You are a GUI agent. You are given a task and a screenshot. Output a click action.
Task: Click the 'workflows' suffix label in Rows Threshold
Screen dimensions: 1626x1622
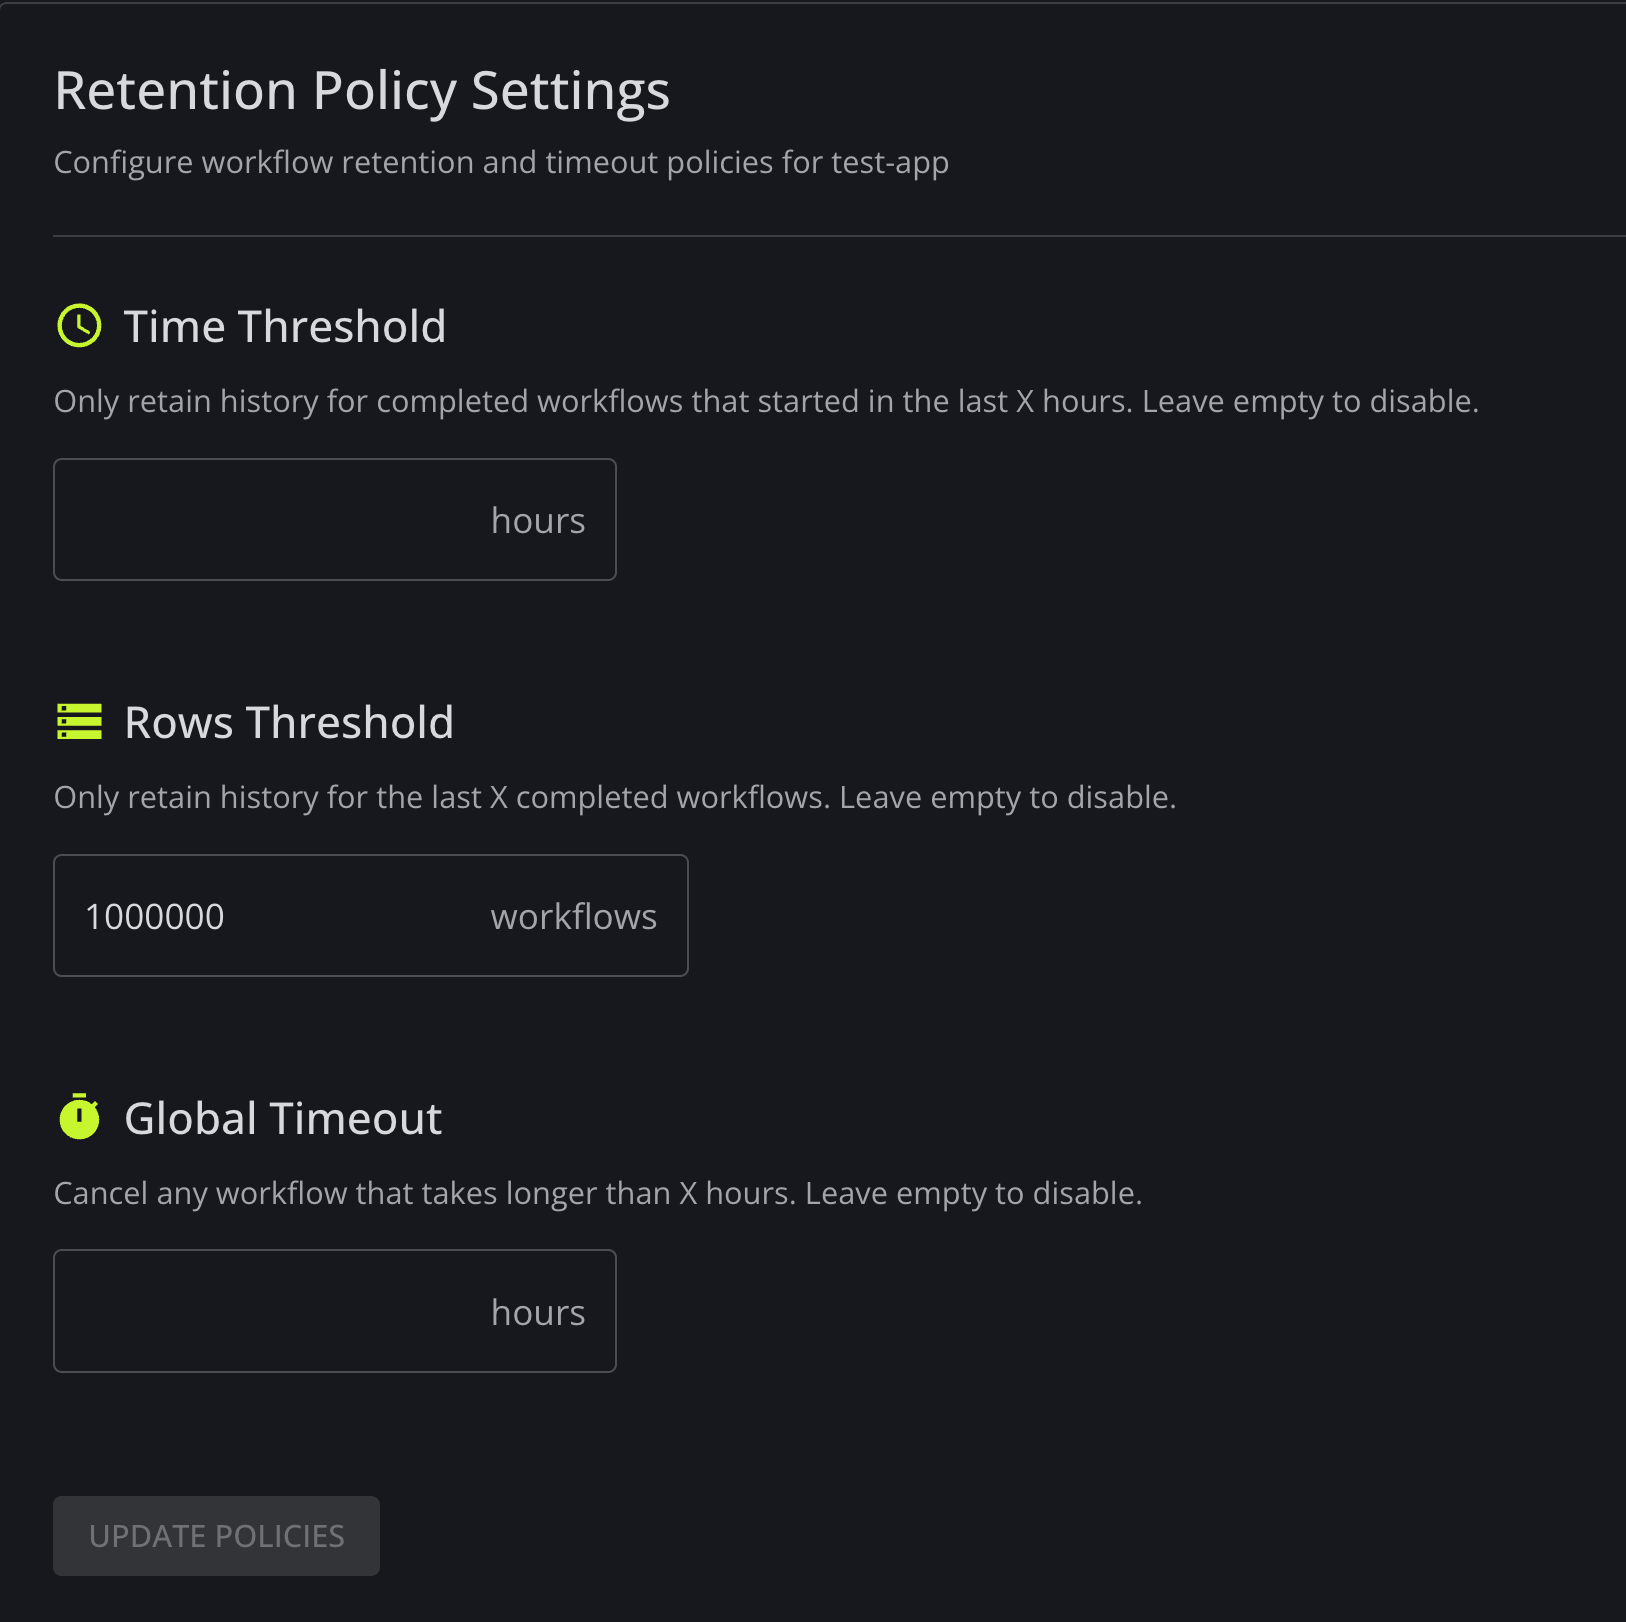tap(574, 917)
